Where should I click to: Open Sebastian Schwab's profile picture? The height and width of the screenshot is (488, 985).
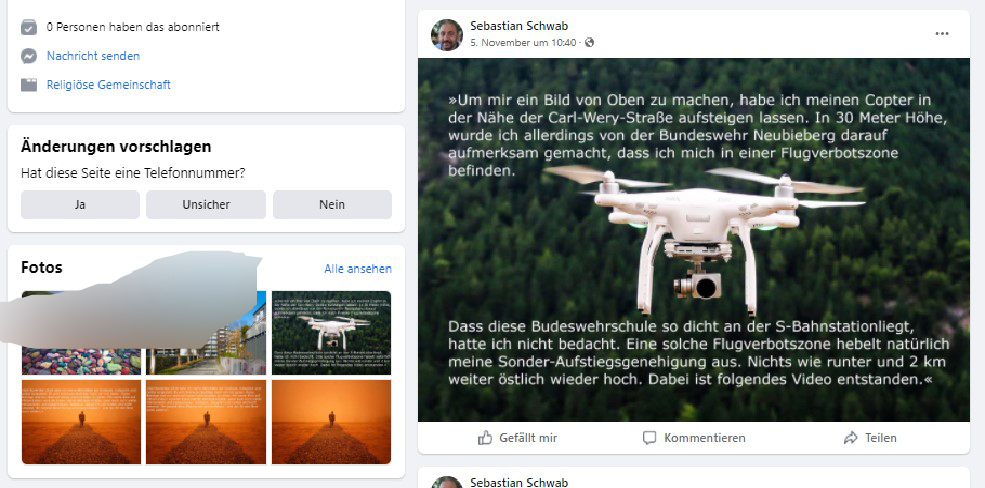pos(447,35)
